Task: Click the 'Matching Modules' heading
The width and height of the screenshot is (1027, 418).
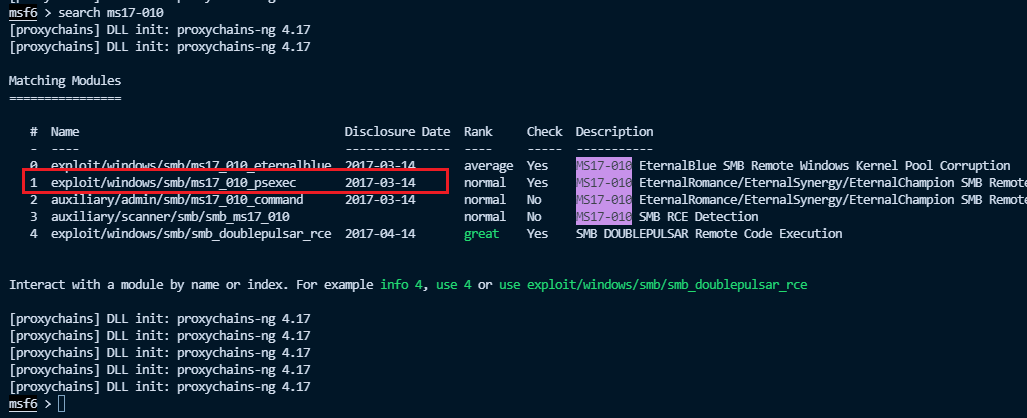Action: point(65,79)
